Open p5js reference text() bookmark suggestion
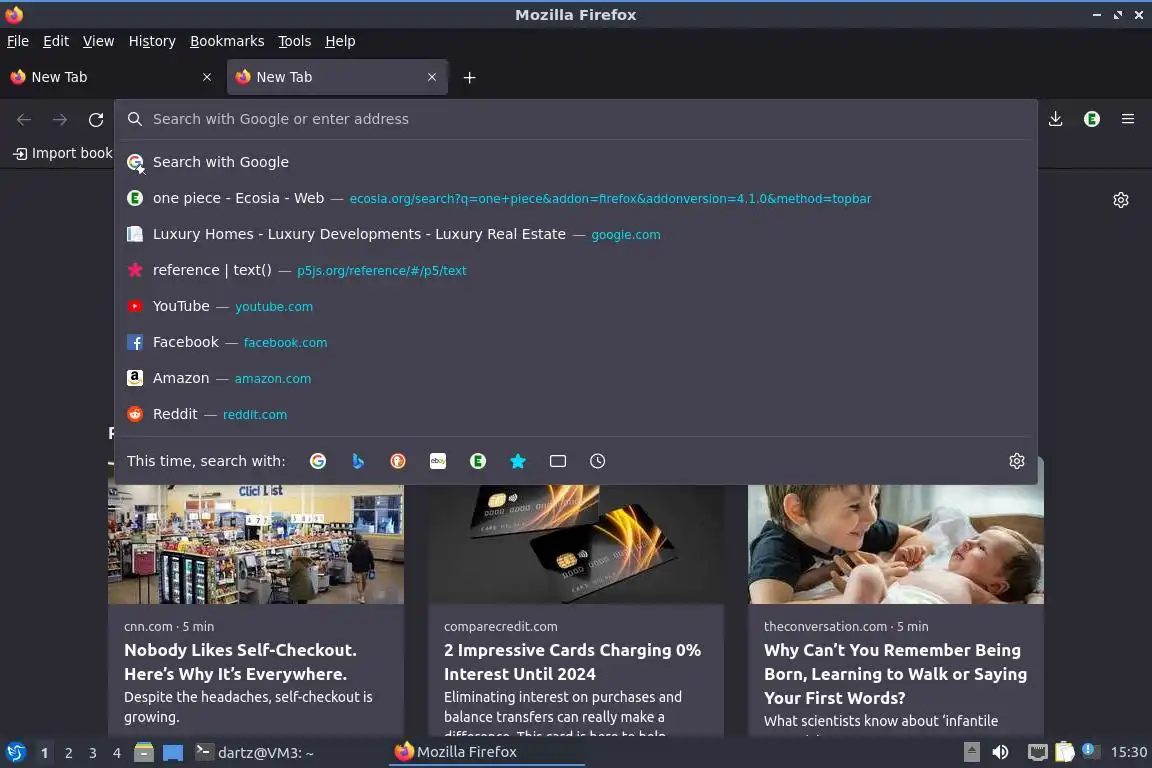The width and height of the screenshot is (1152, 768). pos(575,270)
